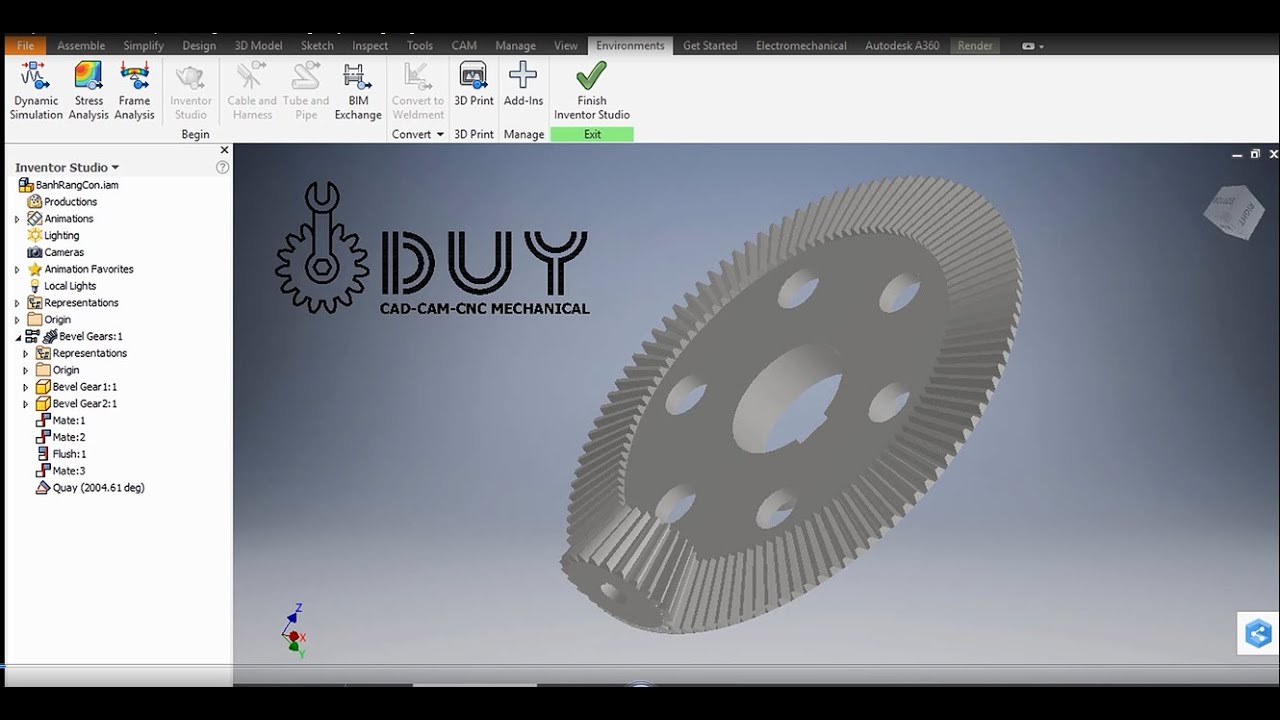Collapse the Bevel Gears:1 node
This screenshot has height=720, width=1280.
(17, 337)
